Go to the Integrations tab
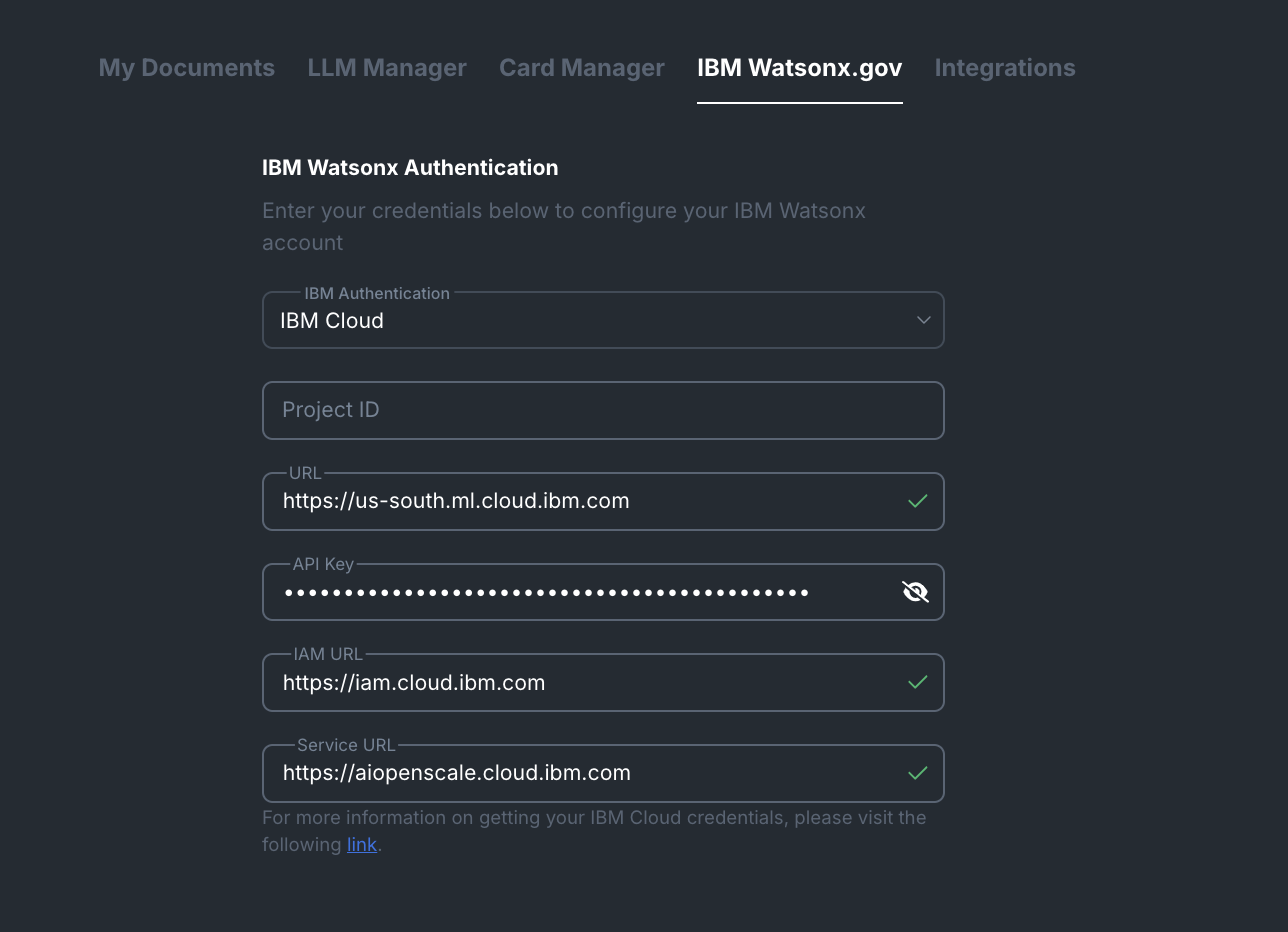 [x=1005, y=68]
